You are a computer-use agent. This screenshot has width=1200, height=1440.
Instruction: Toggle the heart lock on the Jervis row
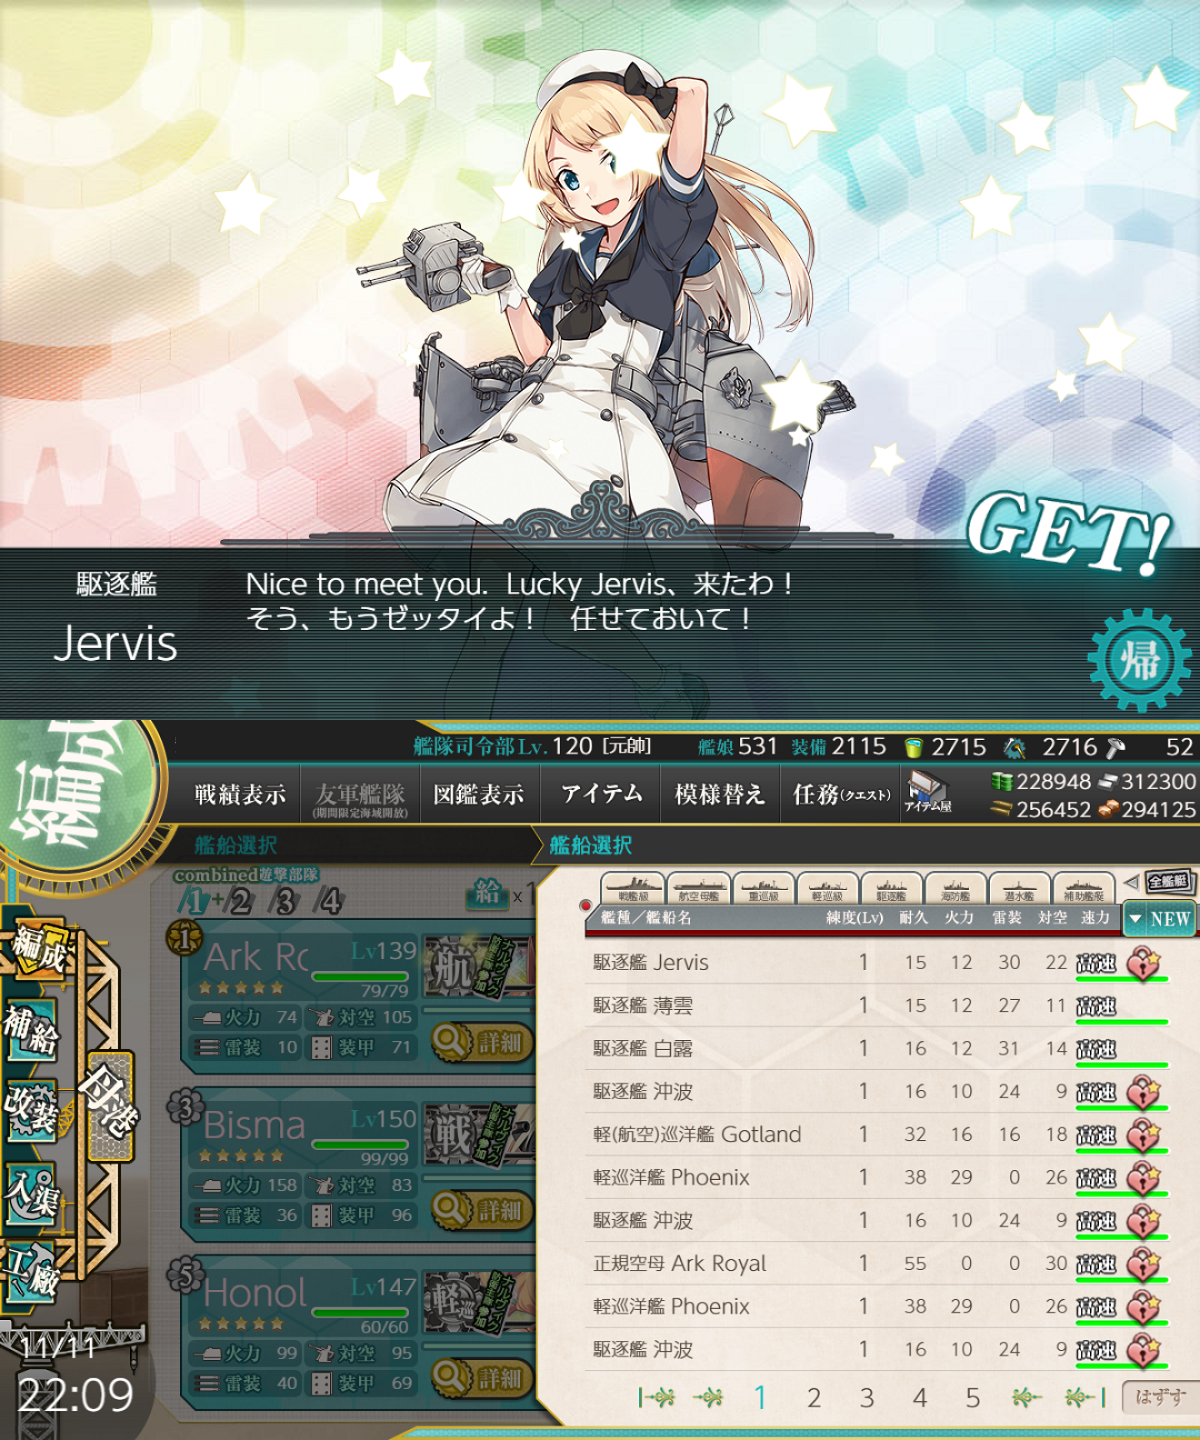point(1144,963)
